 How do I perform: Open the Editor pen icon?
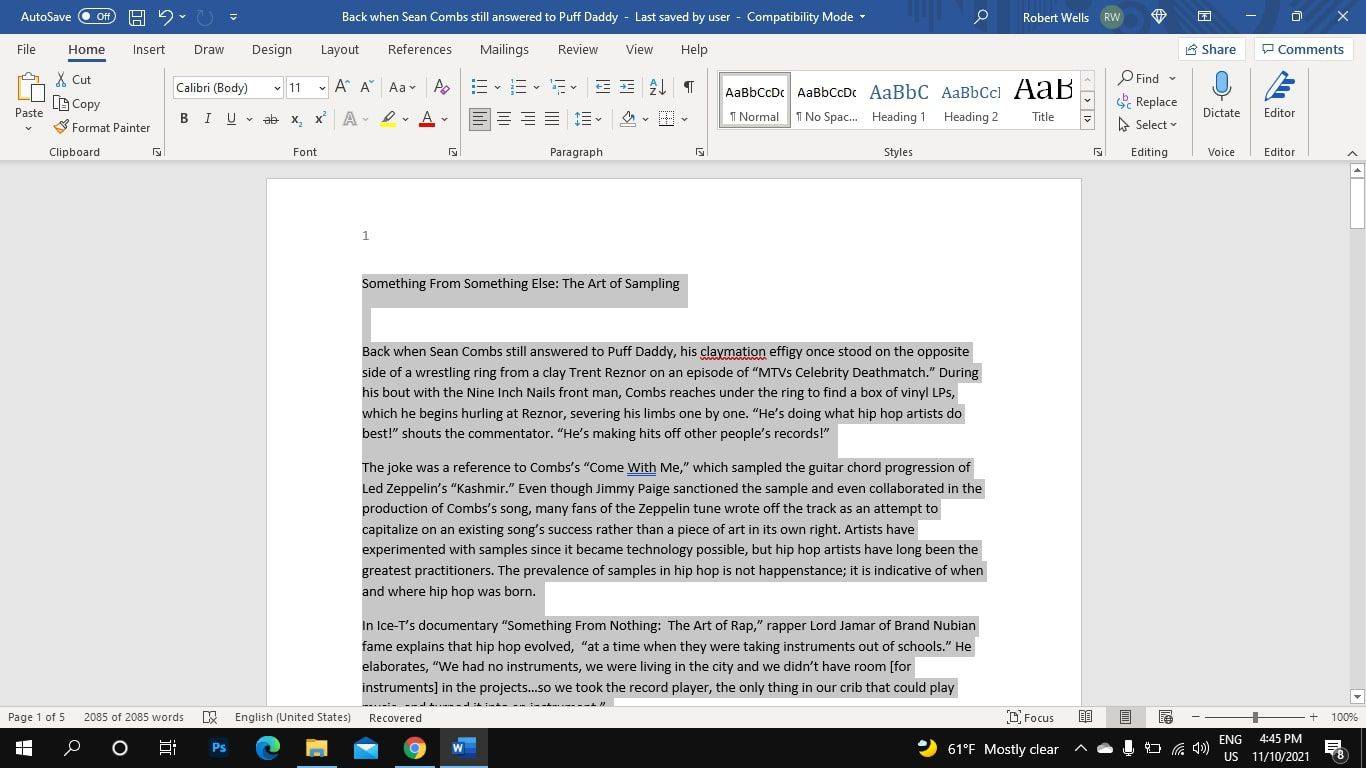click(1279, 88)
